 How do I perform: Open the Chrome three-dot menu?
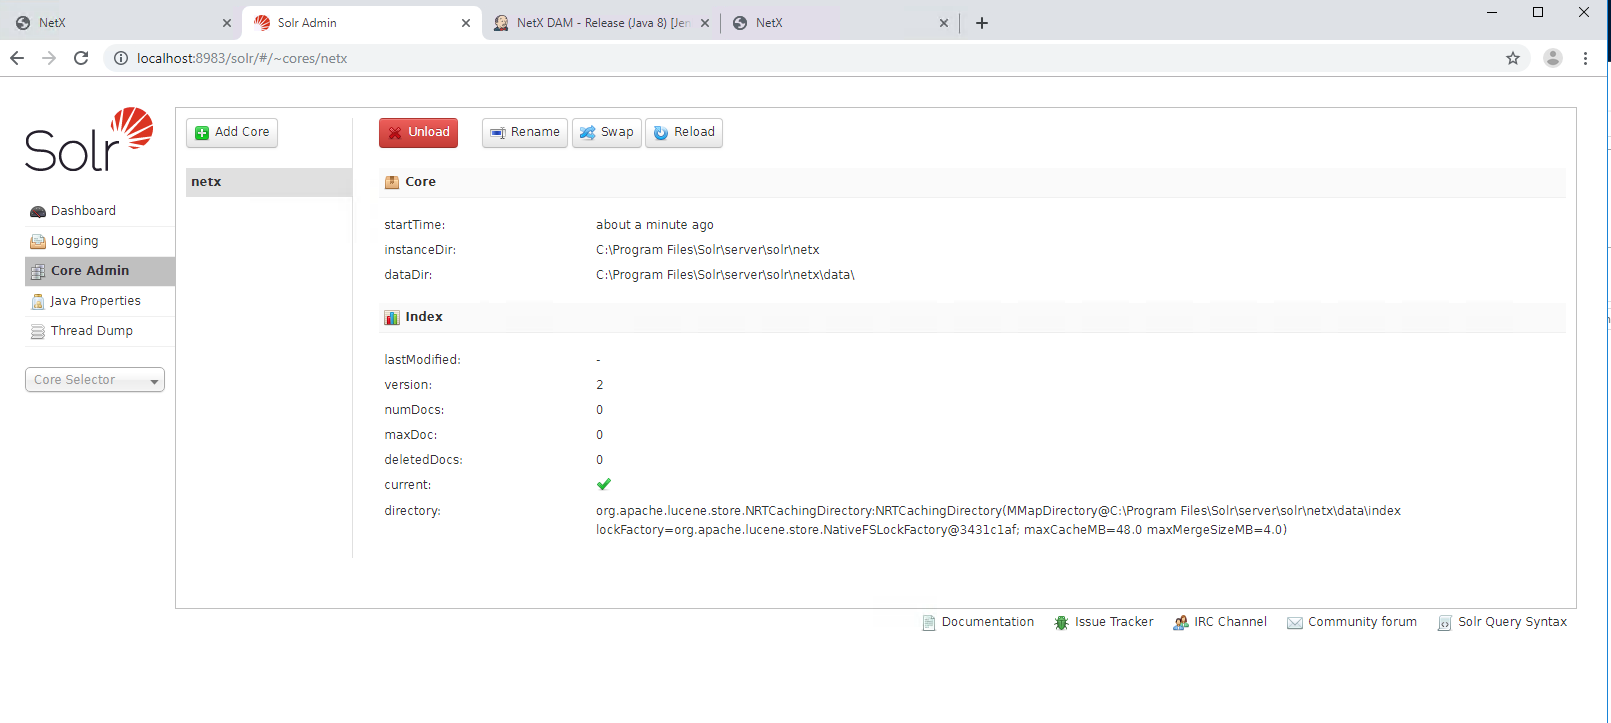1585,58
